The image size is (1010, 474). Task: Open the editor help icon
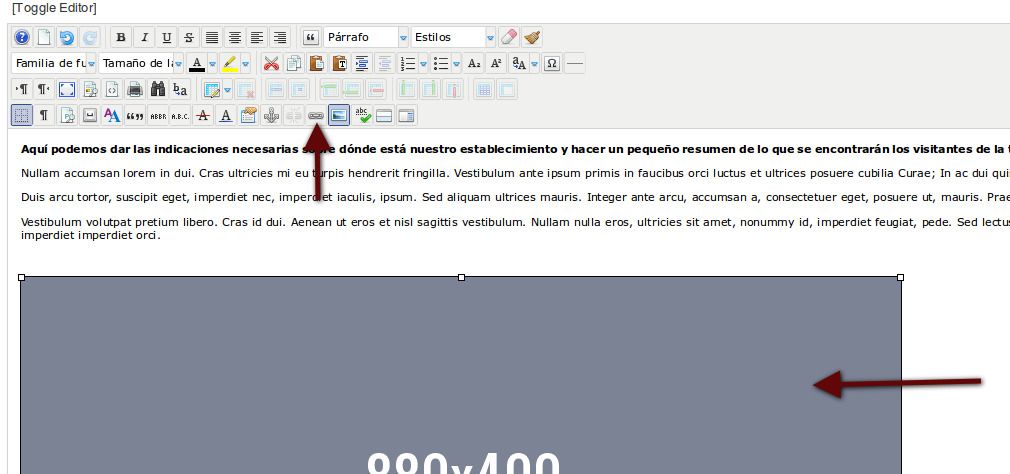point(22,37)
